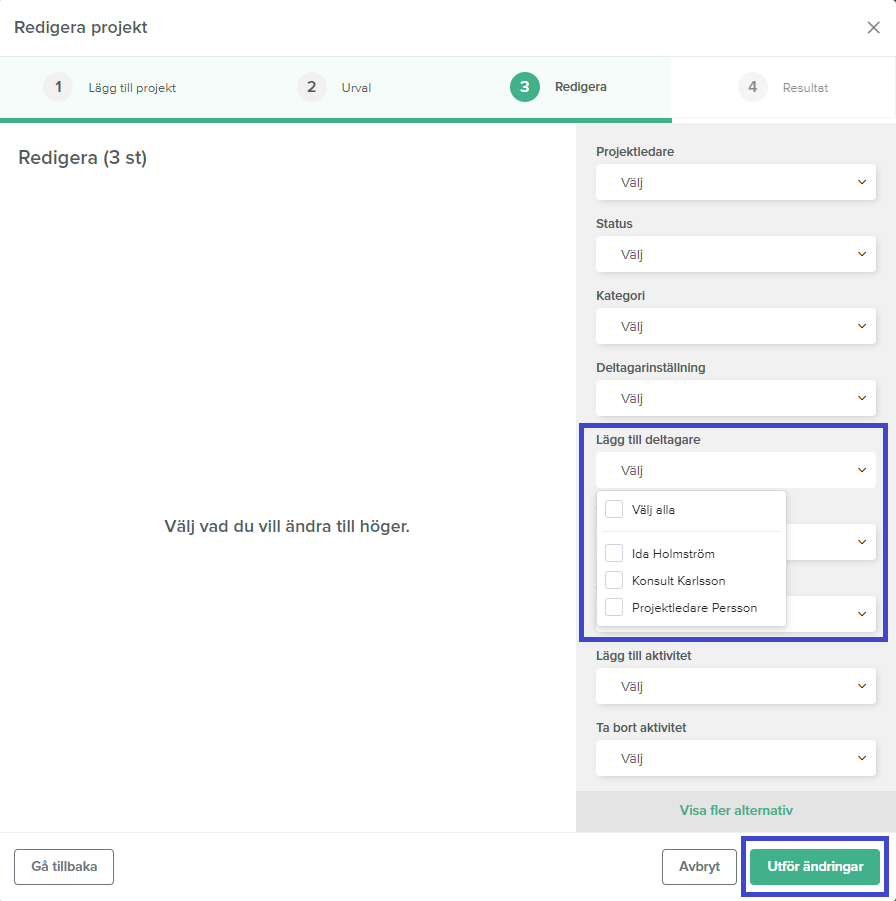
Task: Select the Konsult Karlsson checkbox
Action: pyautogui.click(x=614, y=580)
